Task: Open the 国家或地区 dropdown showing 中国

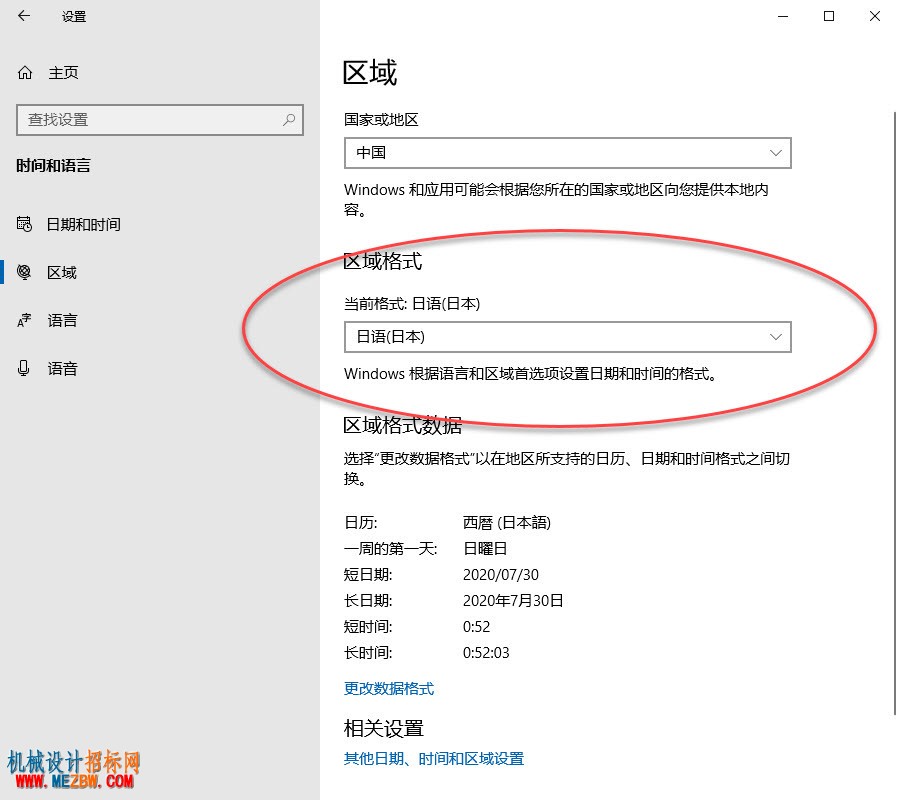Action: (568, 153)
